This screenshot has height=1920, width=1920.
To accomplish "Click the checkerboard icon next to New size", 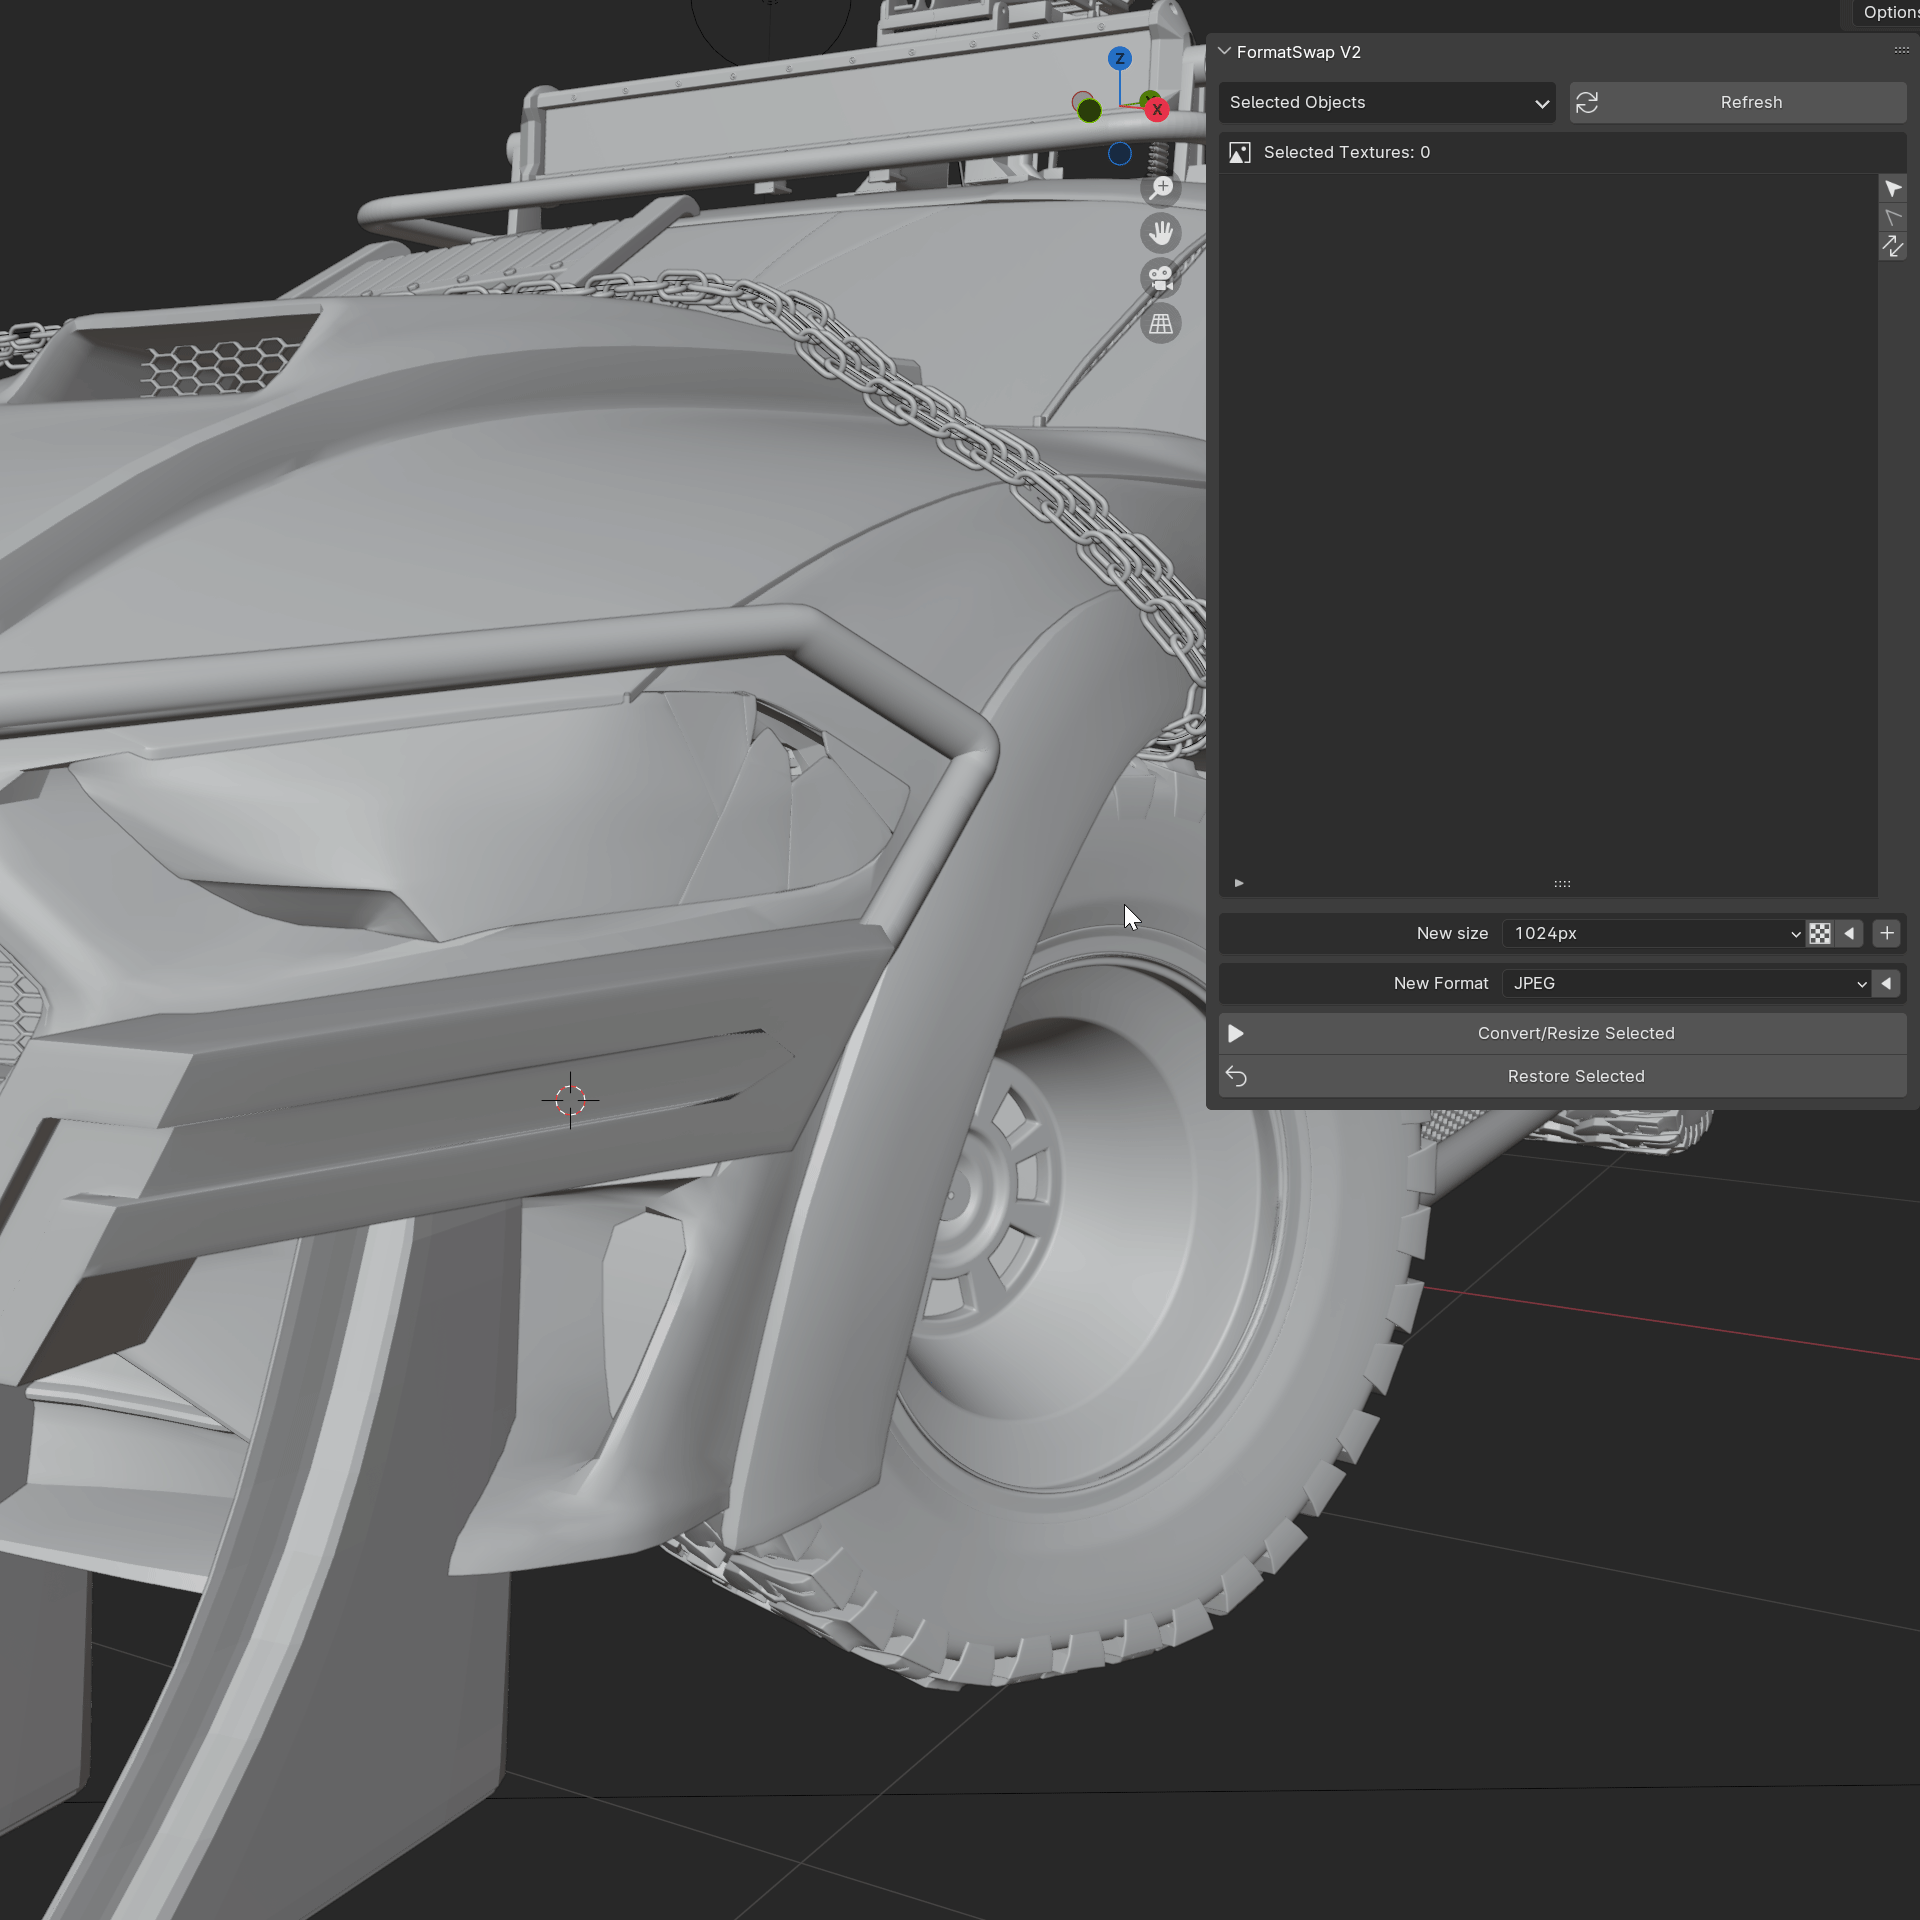I will 1820,933.
